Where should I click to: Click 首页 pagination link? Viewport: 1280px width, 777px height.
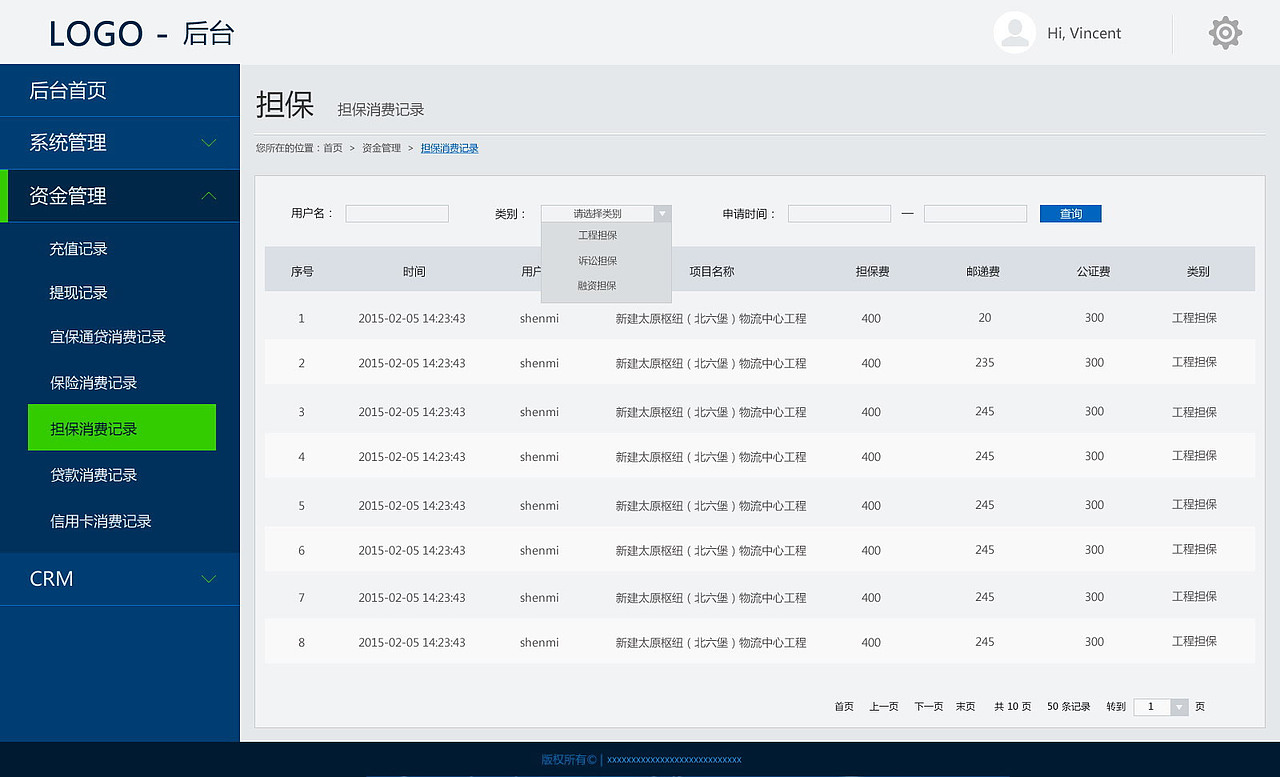point(844,707)
